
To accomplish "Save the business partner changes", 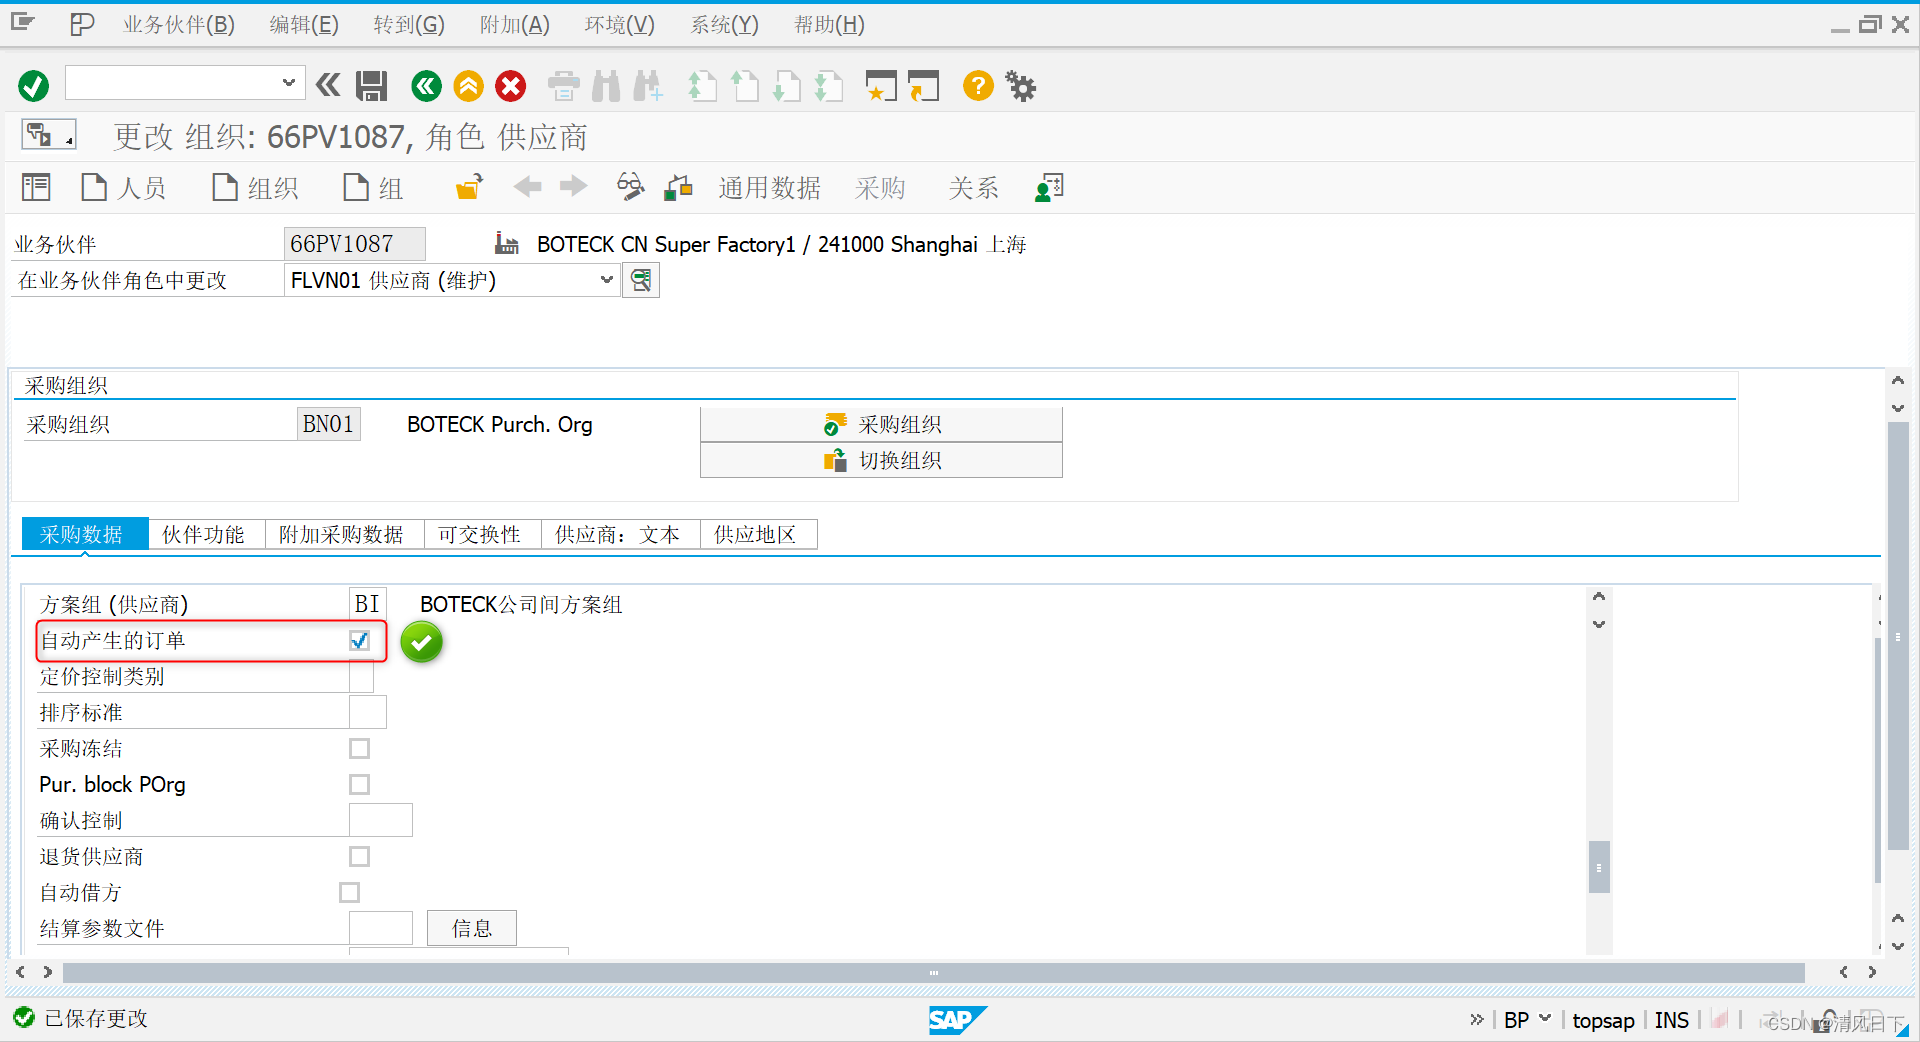I will [x=370, y=86].
